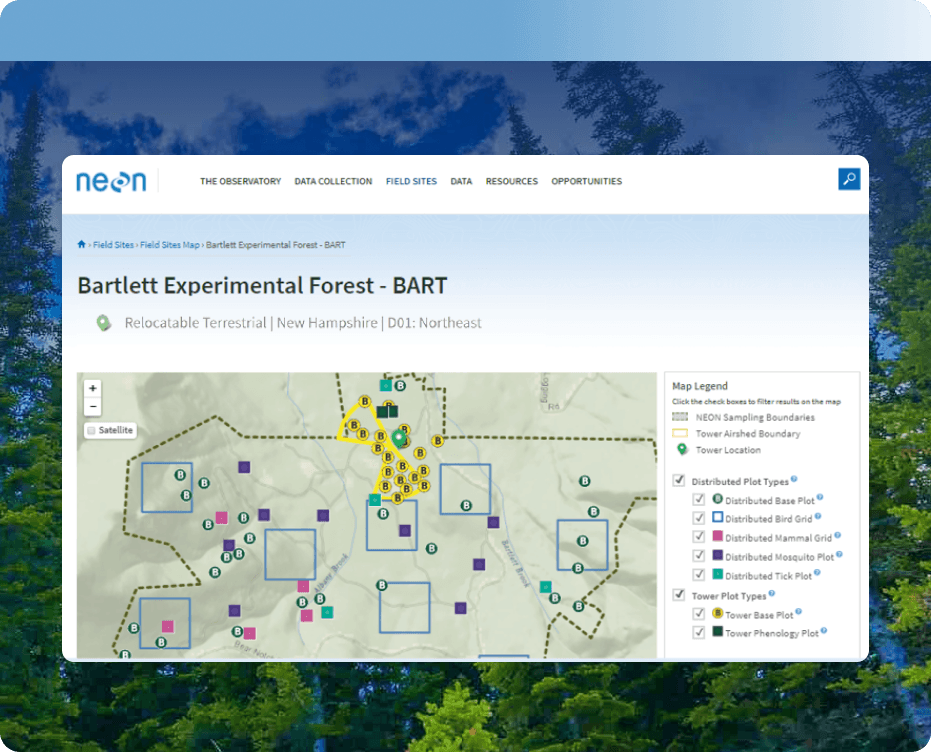Open help icon beside Distributed Tick Plot
This screenshot has height=752, width=932.
tap(817, 572)
